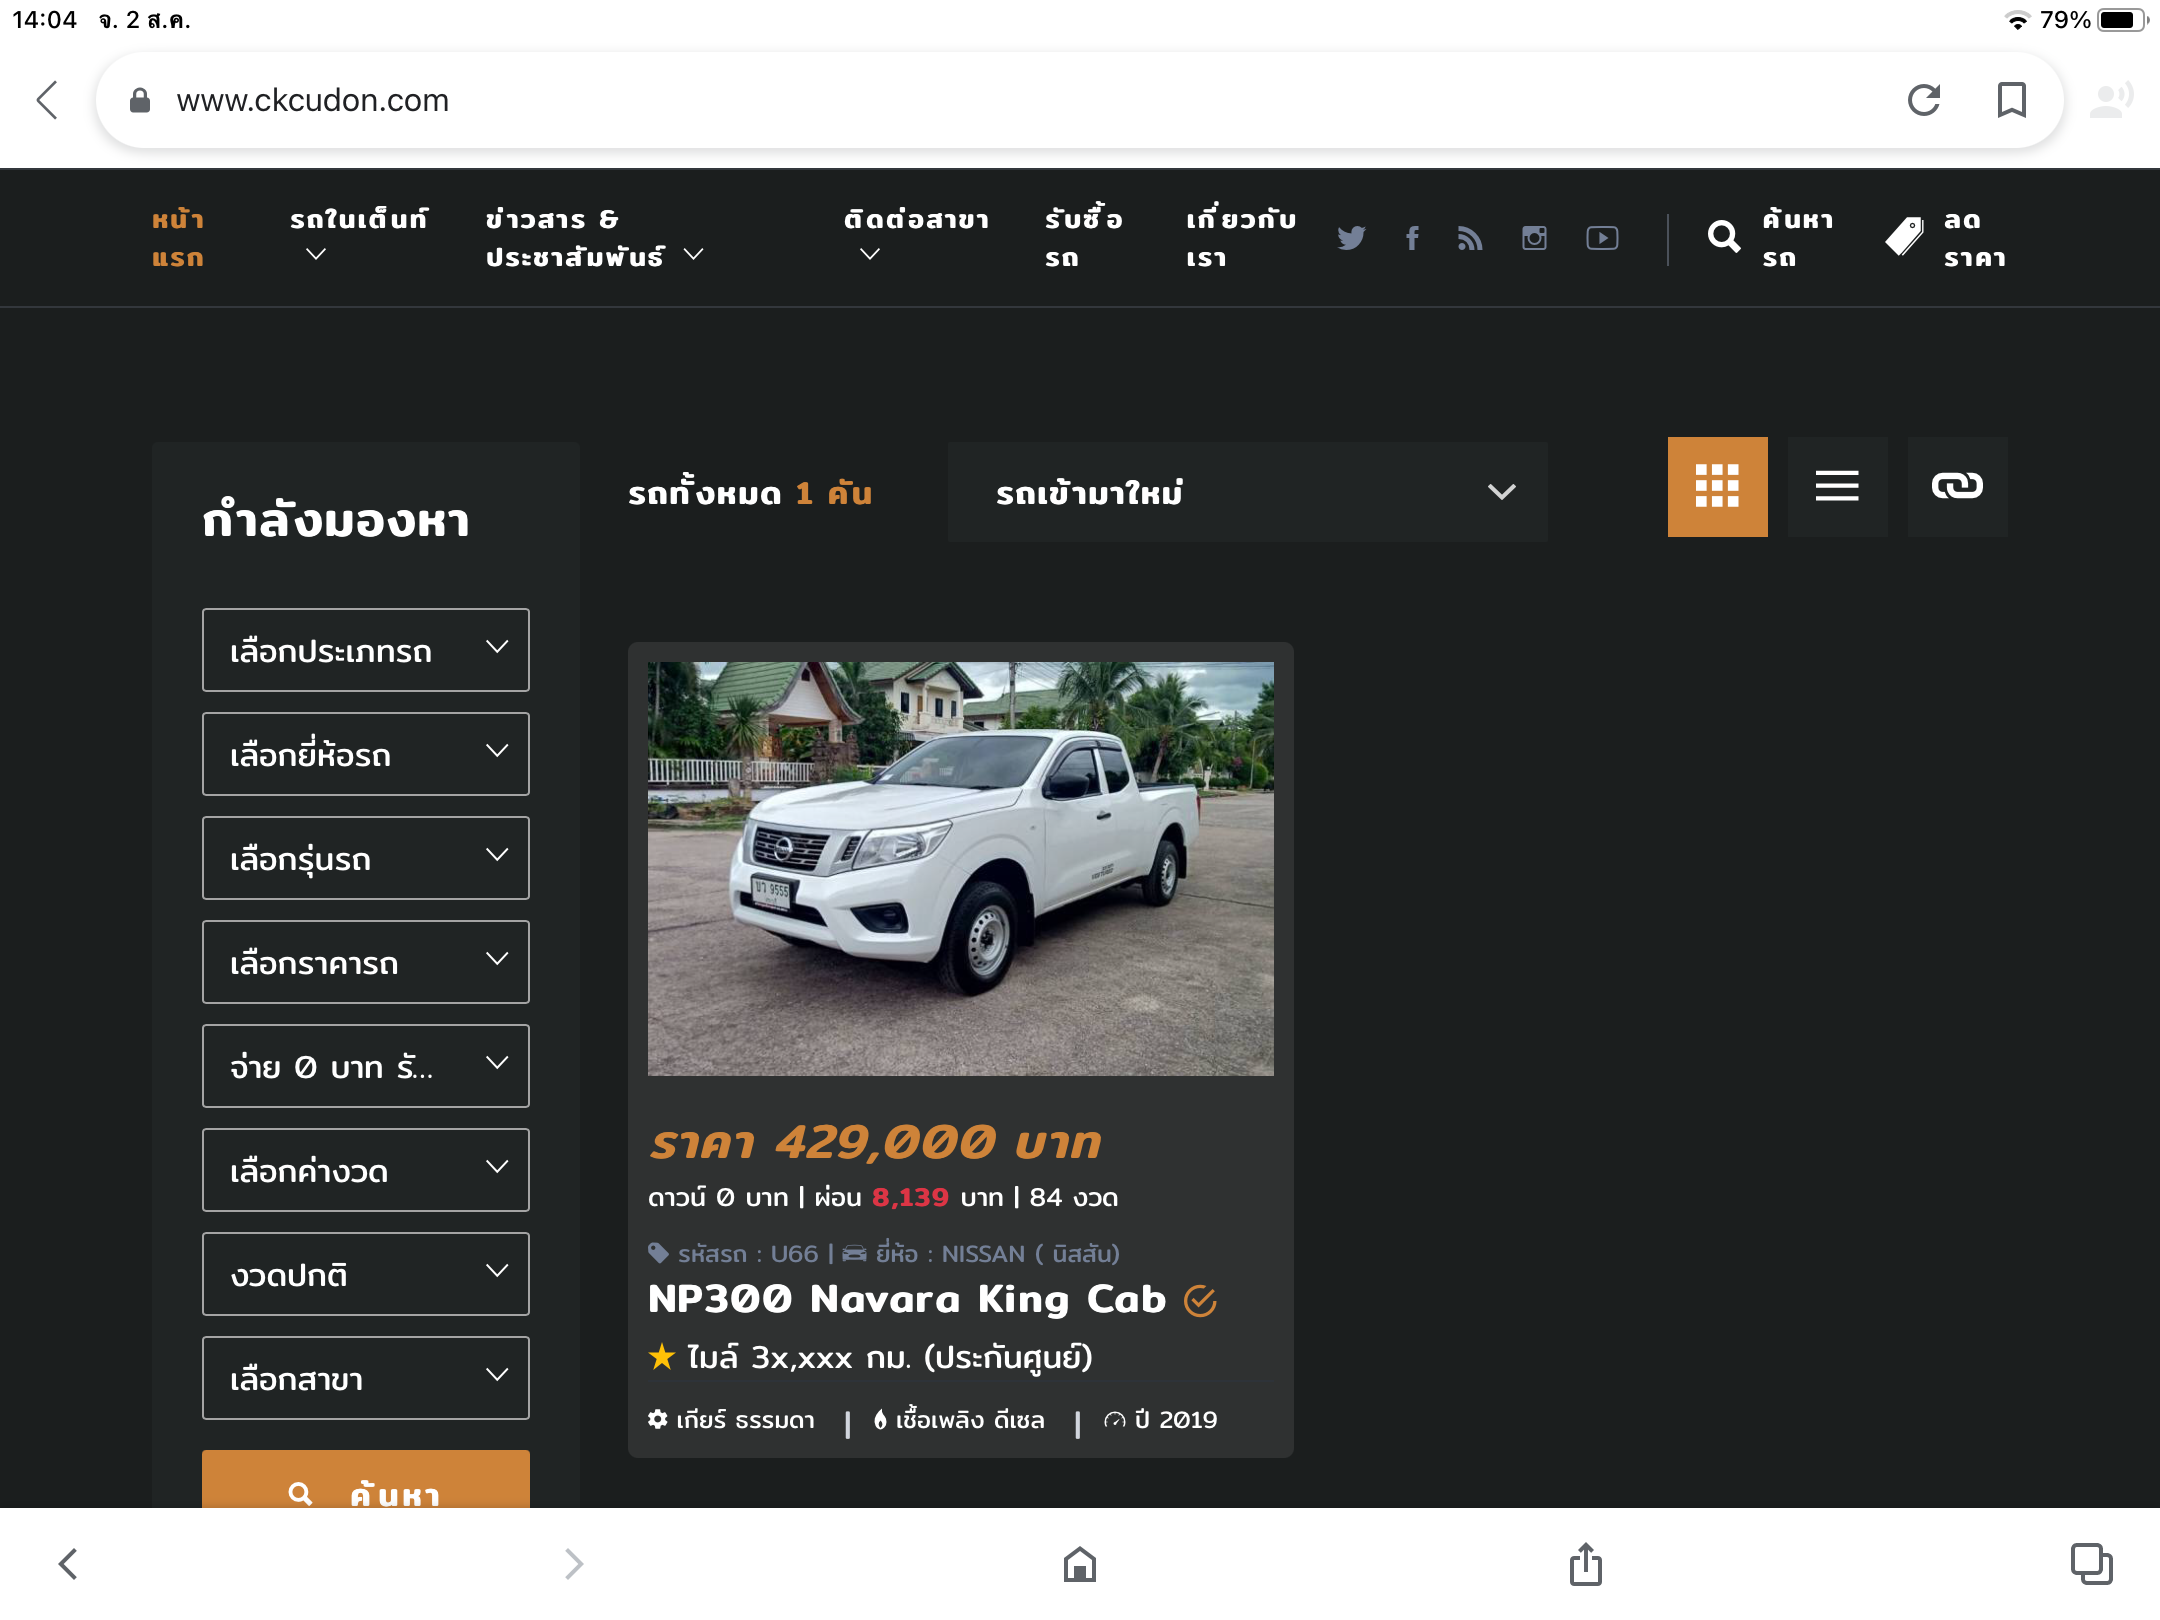Open the รถเข้ามาใหม่ sort dropdown
2160x1620 pixels.
[1247, 492]
